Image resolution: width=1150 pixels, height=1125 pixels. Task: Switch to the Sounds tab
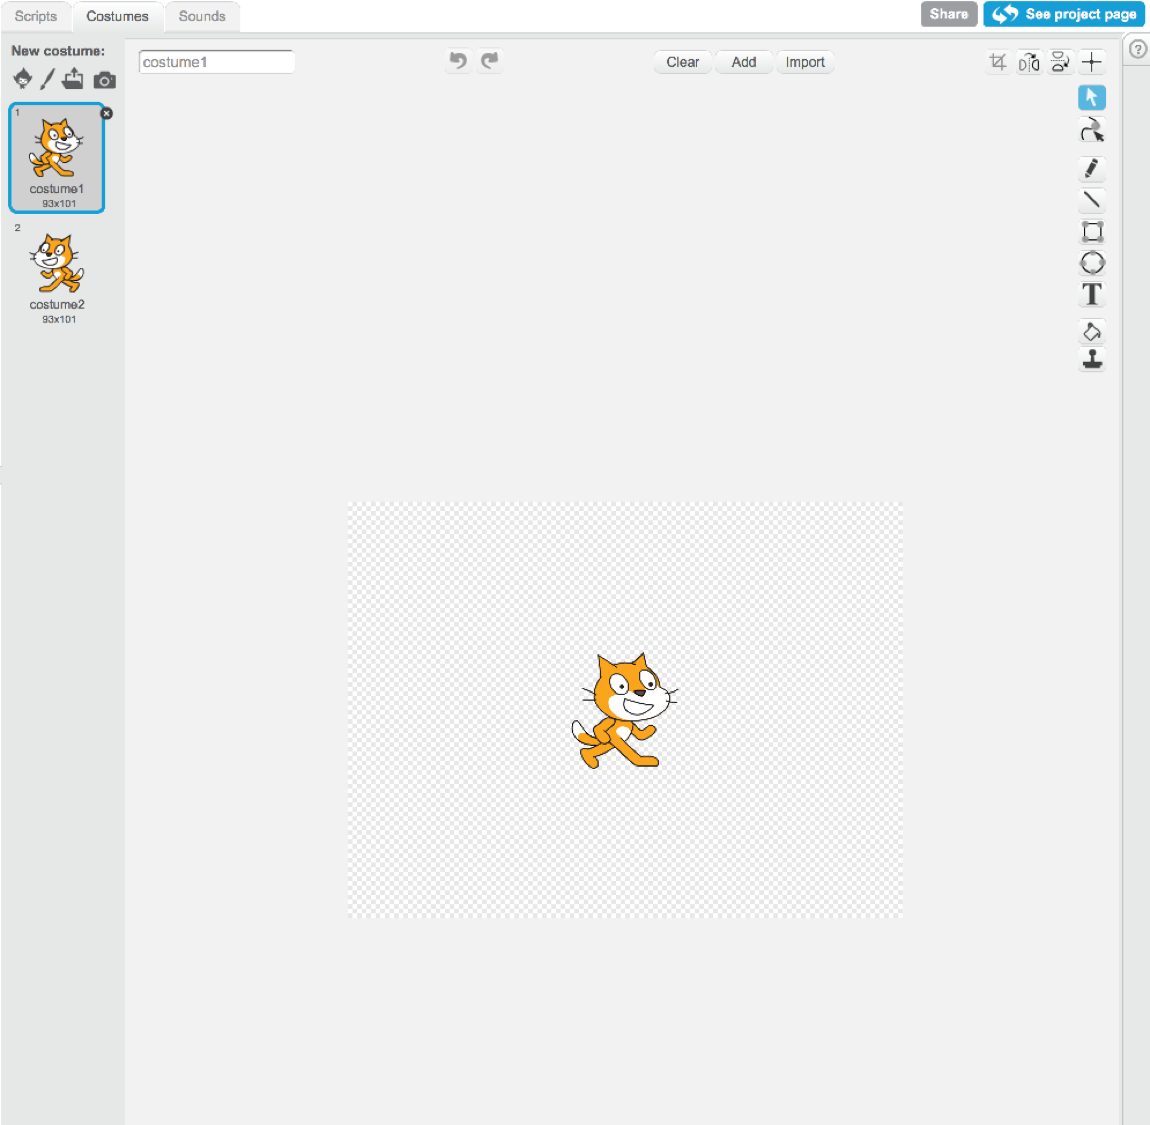(202, 16)
